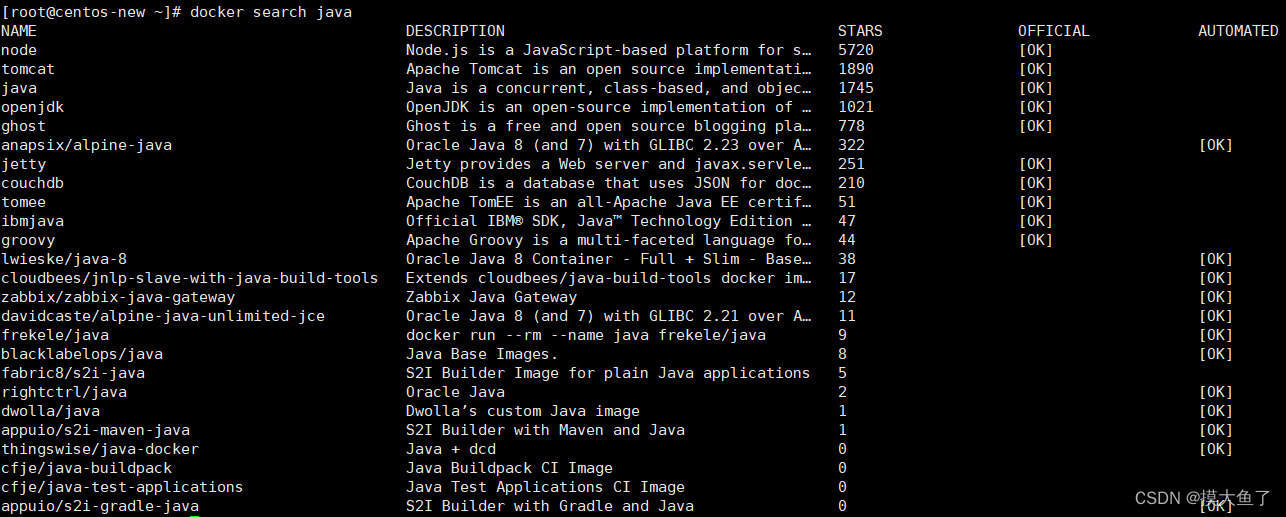Image resolution: width=1286 pixels, height=517 pixels.
Task: Select the 'groovy' image name
Action: [x=28, y=240]
